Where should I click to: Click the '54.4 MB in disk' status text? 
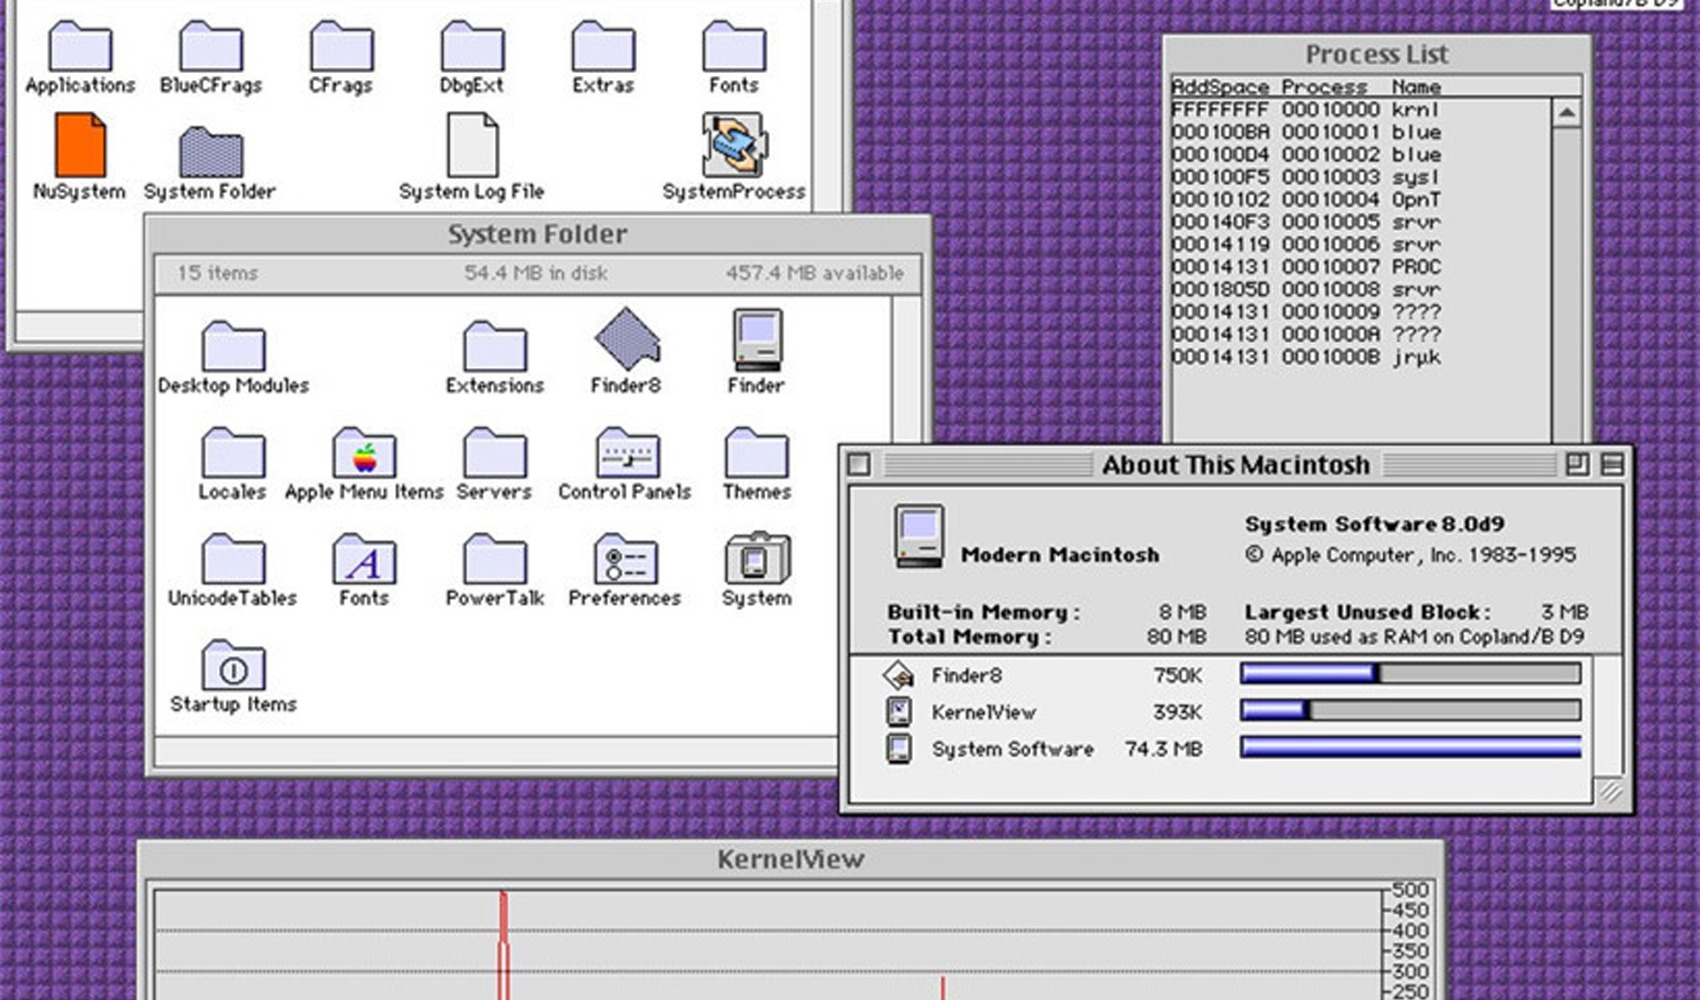[x=536, y=273]
